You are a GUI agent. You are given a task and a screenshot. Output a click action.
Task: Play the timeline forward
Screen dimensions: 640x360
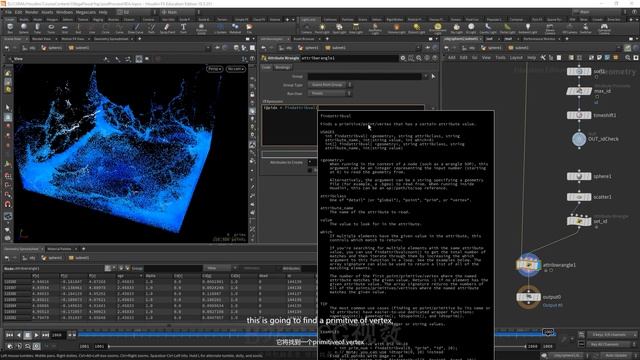36,335
